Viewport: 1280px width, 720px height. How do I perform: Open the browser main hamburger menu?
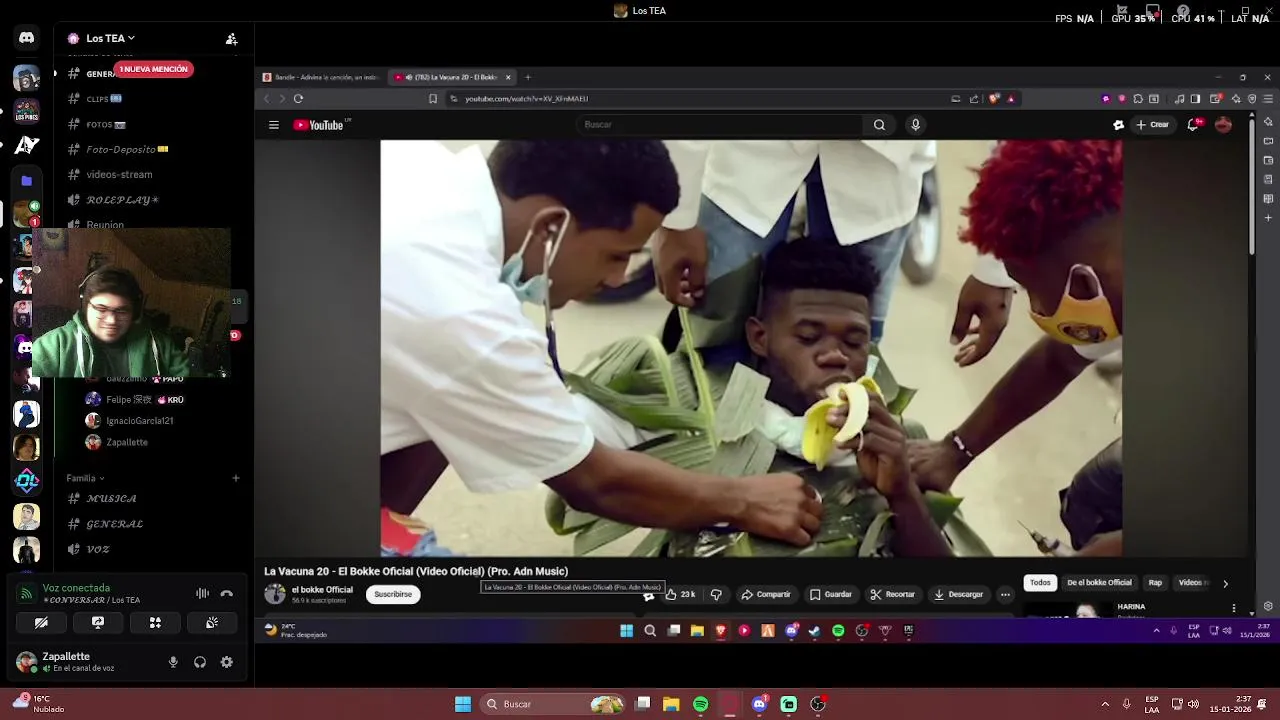(x=1268, y=99)
